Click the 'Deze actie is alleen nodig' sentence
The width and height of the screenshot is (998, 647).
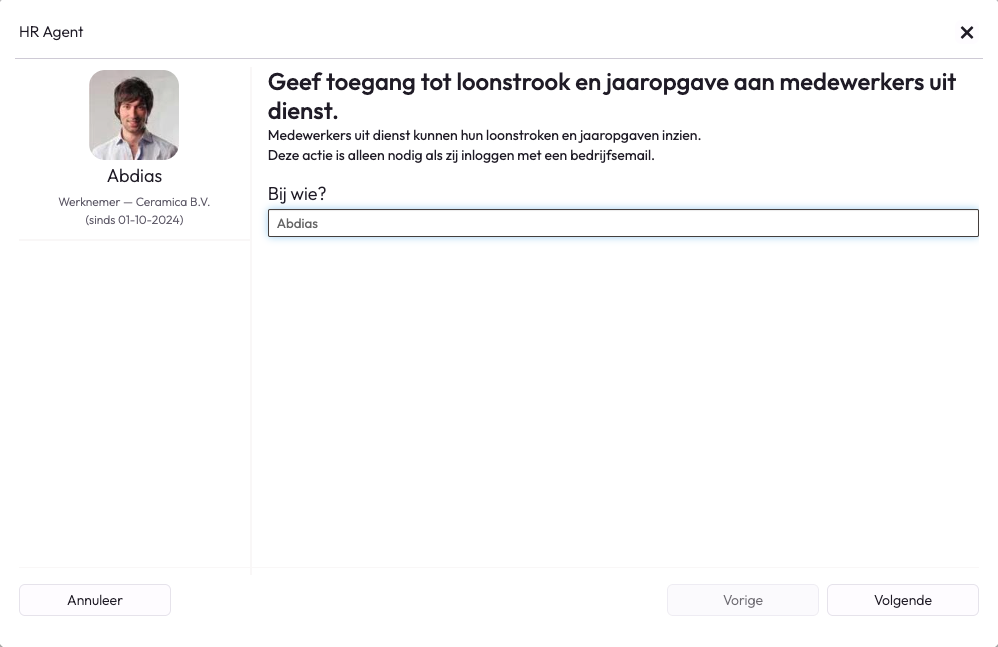(x=461, y=155)
